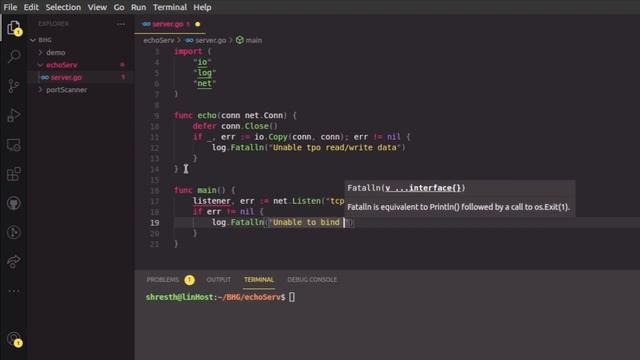The image size is (640, 360).
Task: Open the Go menu
Action: 119,7
